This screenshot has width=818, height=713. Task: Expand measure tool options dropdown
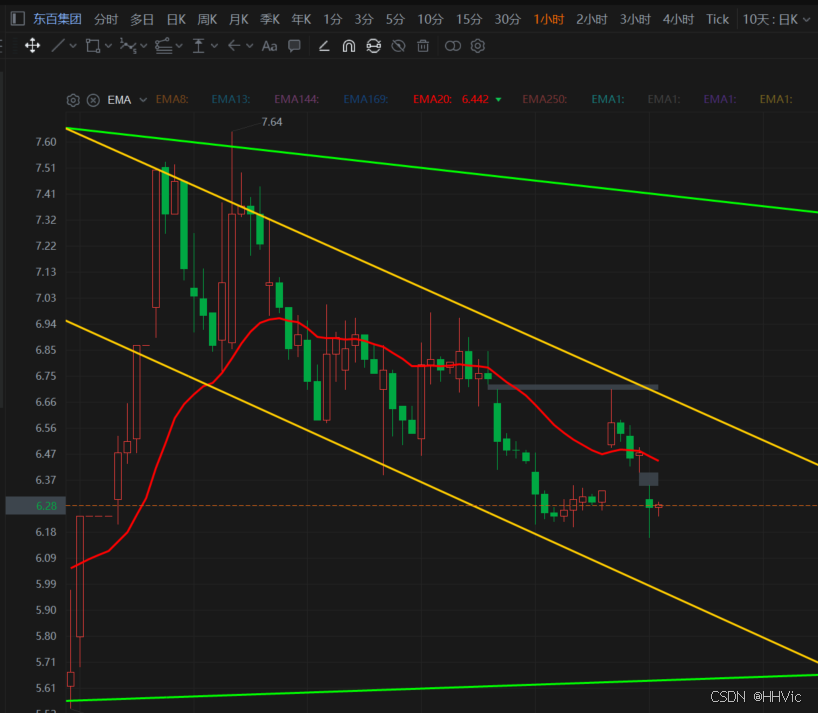214,46
